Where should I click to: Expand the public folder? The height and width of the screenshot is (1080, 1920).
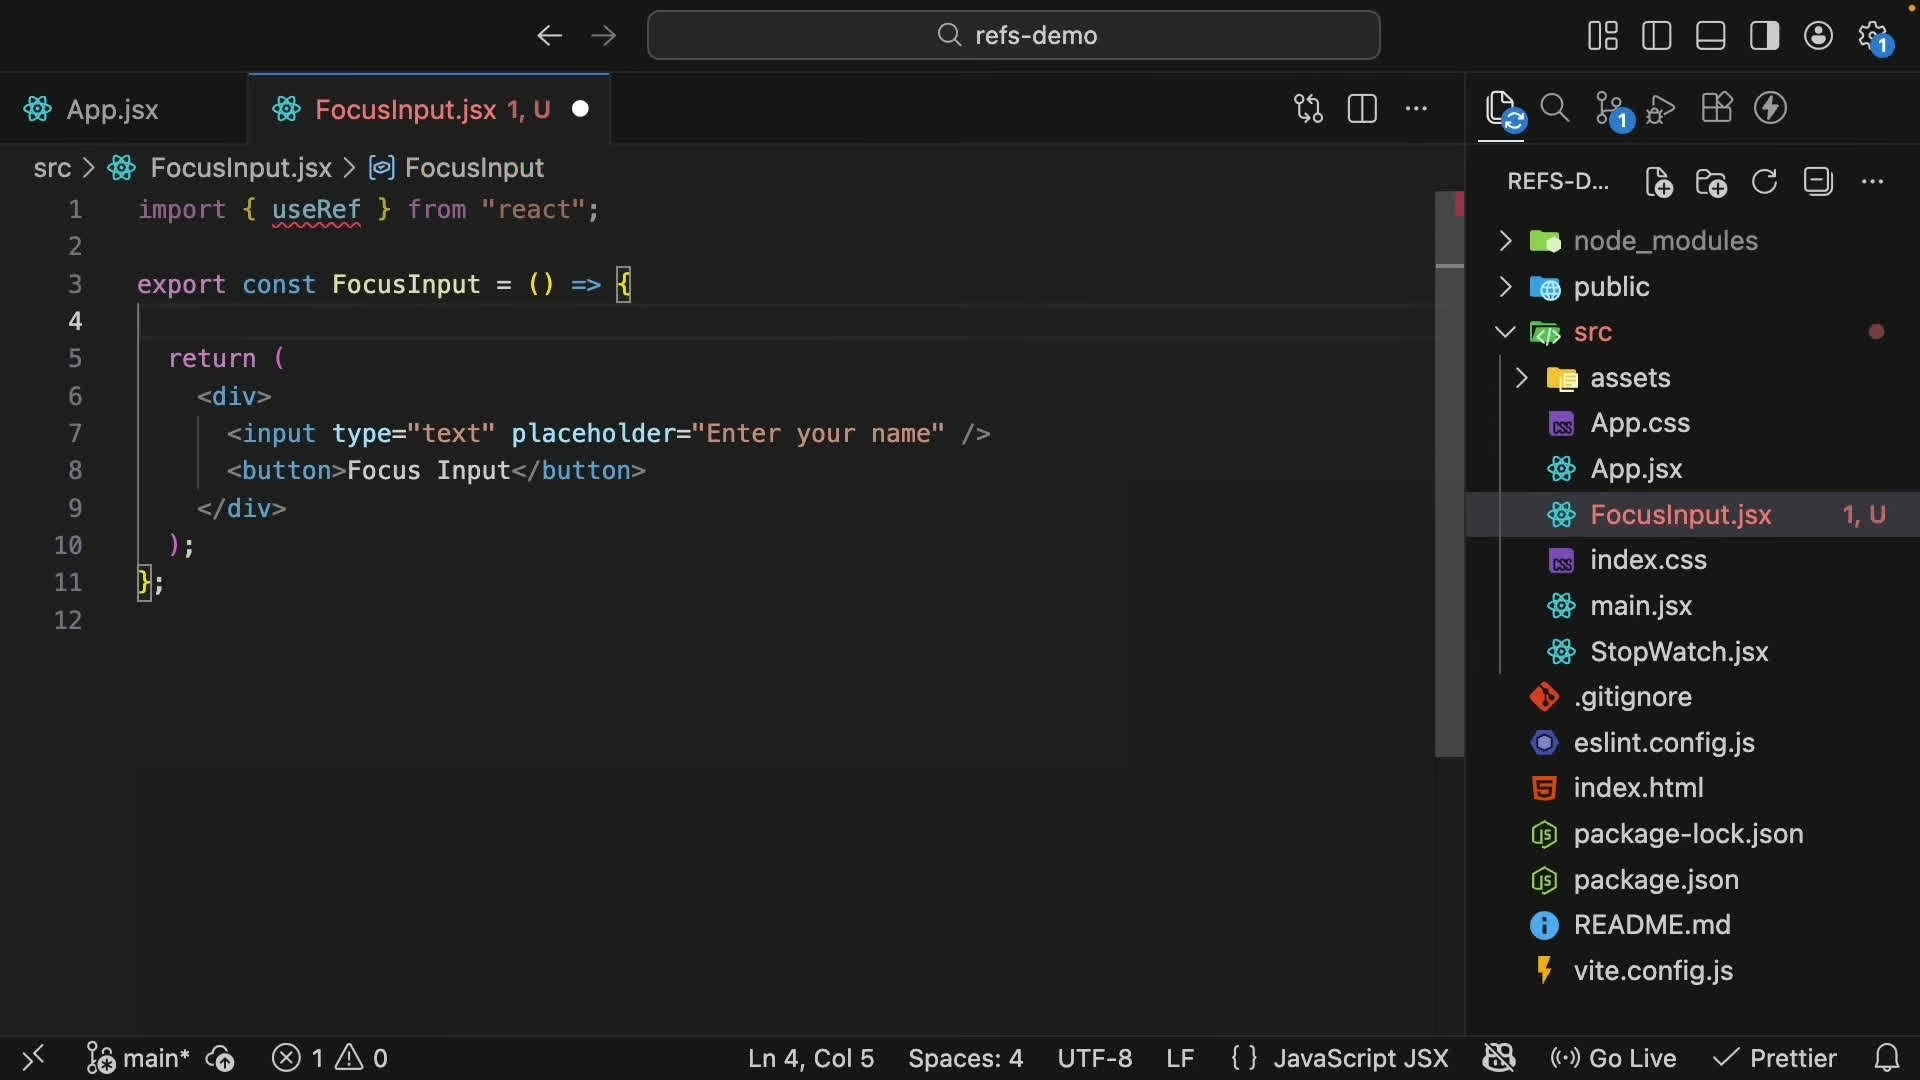click(1693, 287)
